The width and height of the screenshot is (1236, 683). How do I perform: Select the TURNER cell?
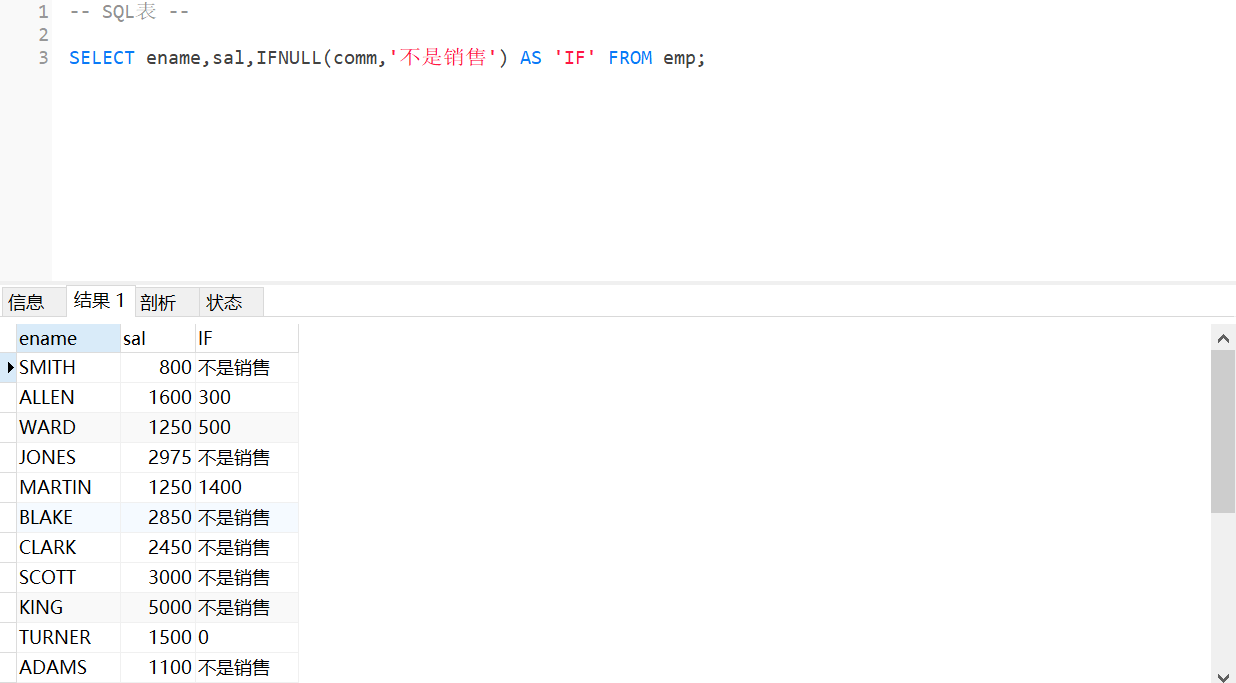click(x=68, y=638)
